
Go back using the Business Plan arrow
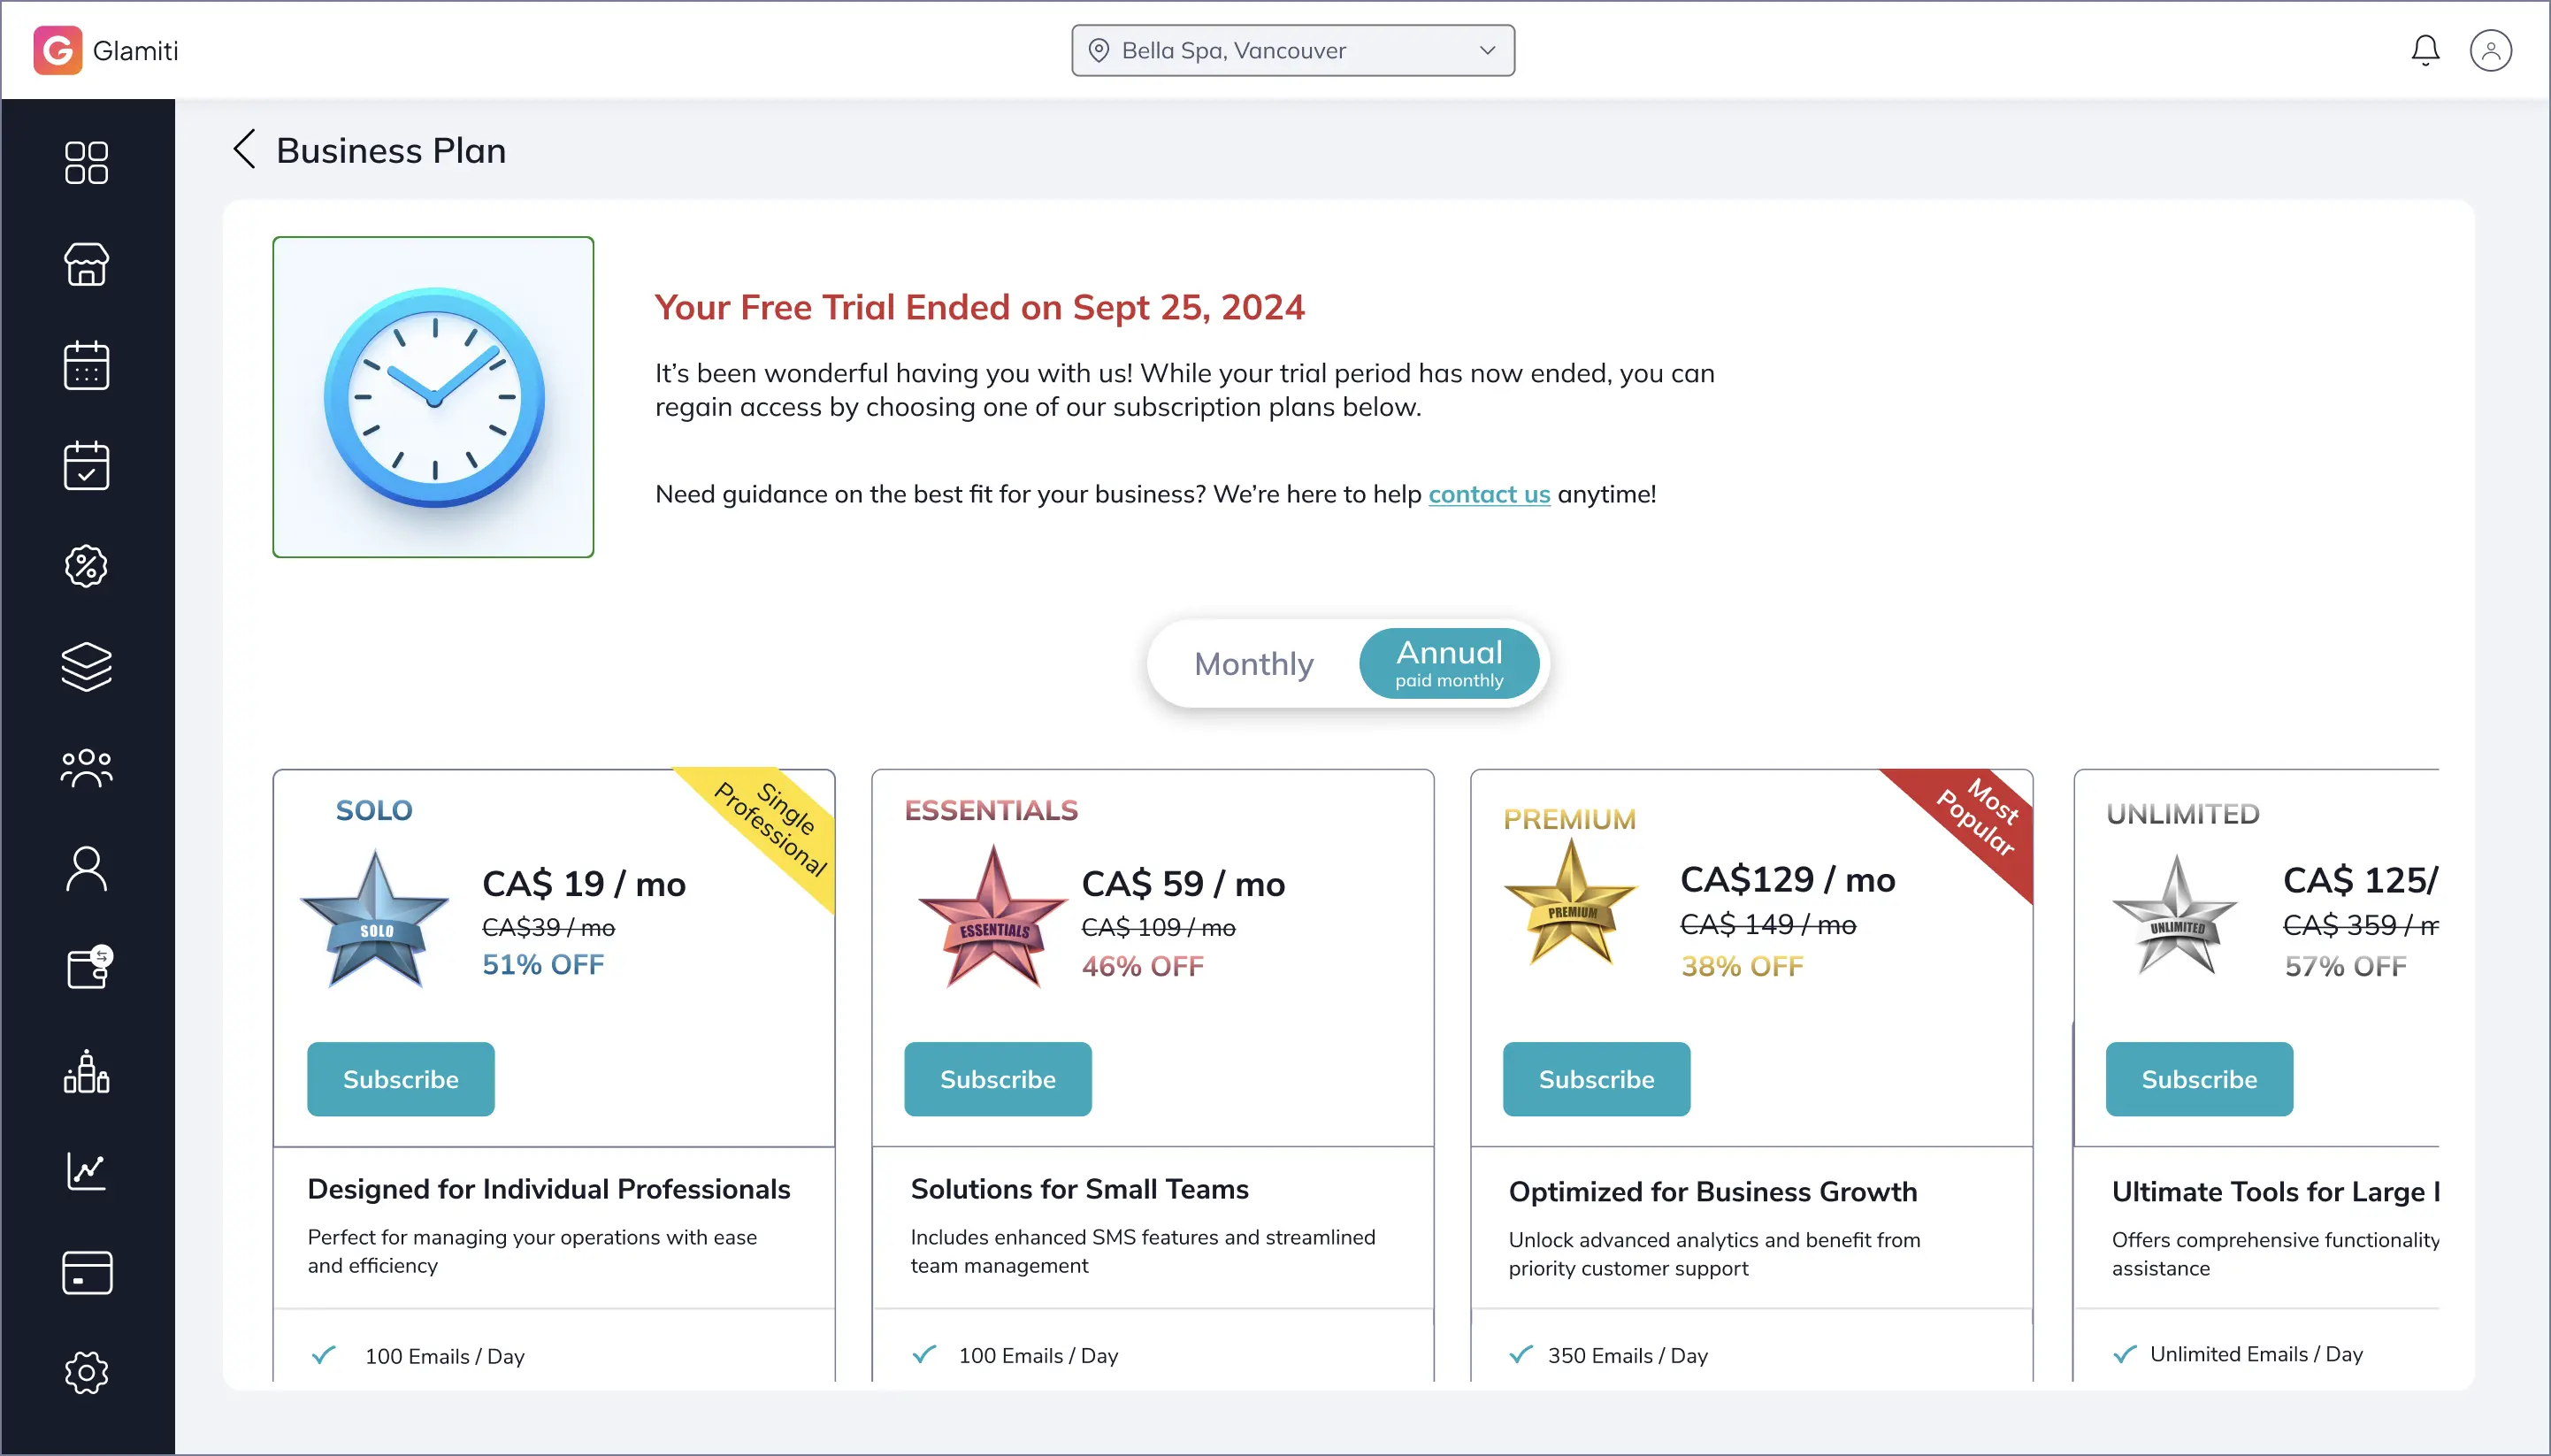245,150
